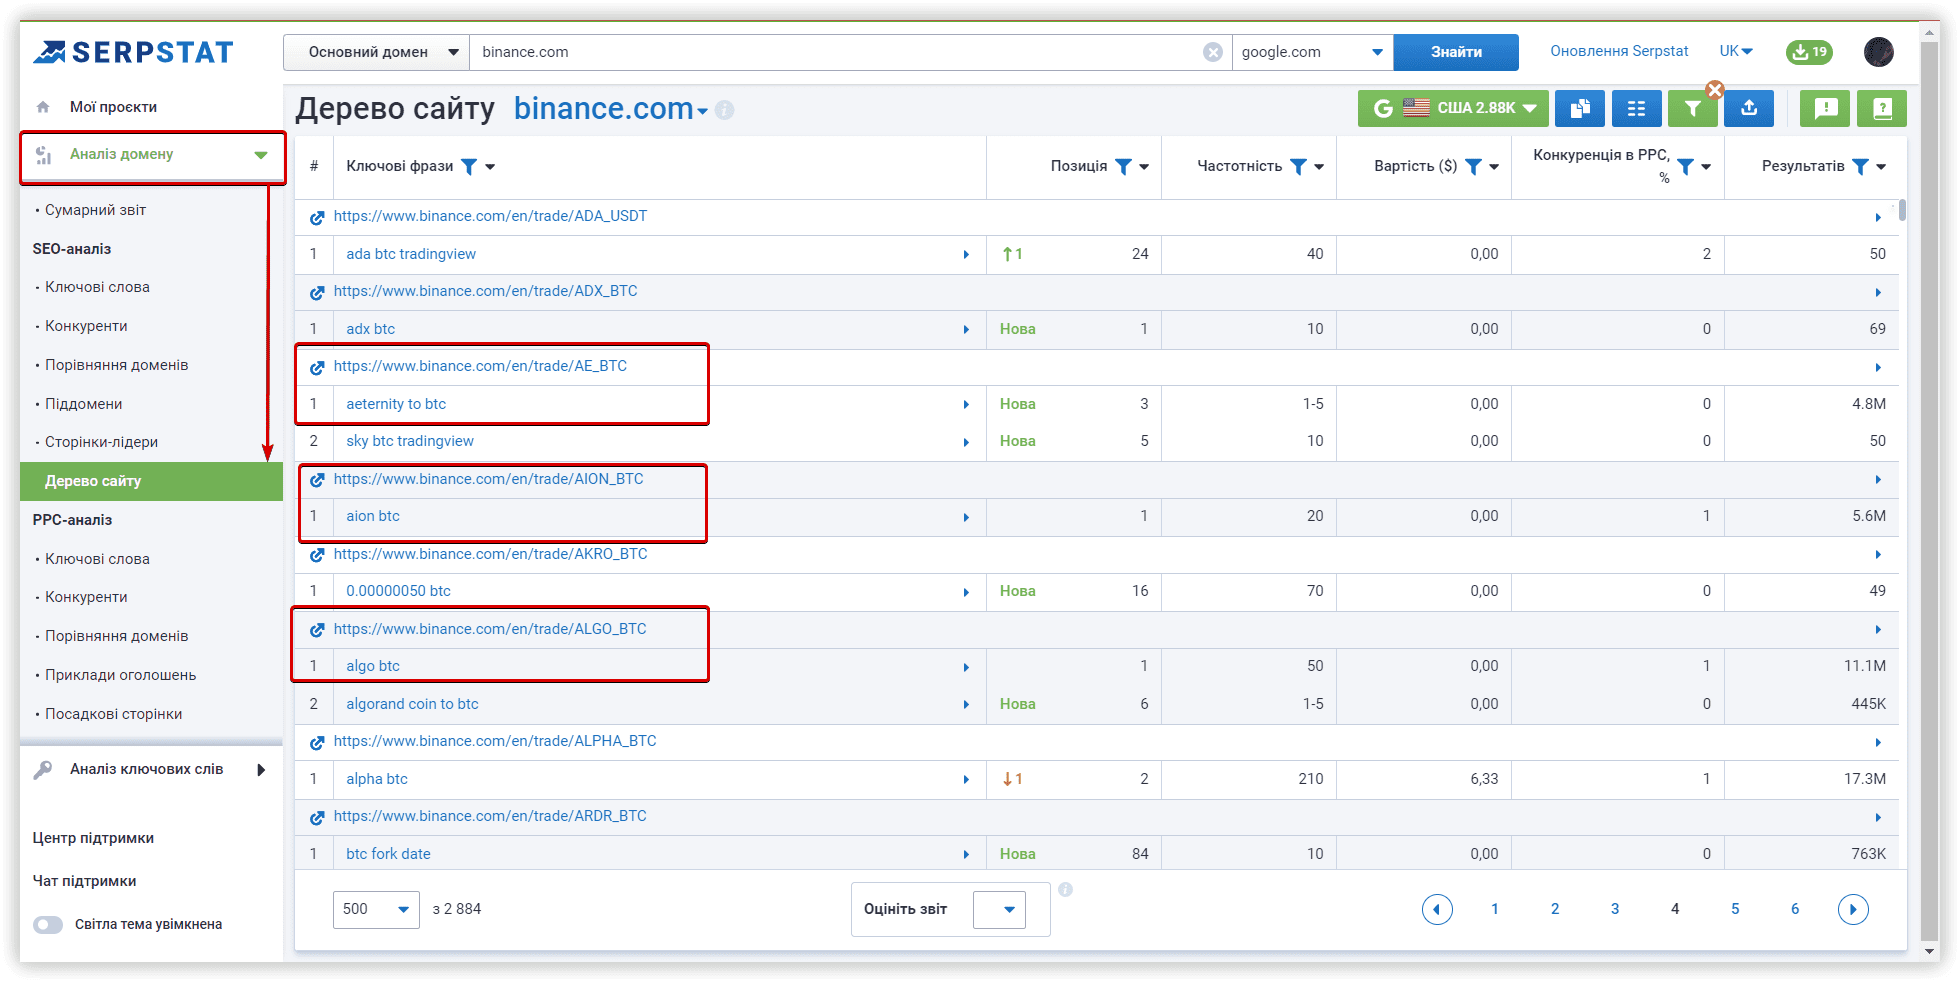Open Приклади оголошень in the sidebar

point(120,675)
